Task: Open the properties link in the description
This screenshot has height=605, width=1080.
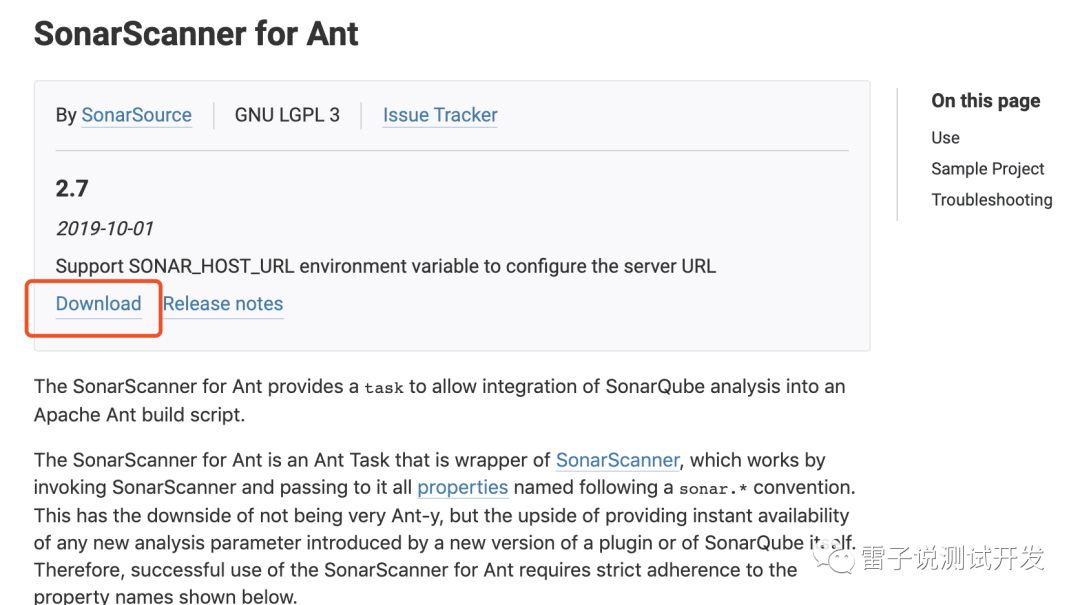Action: [x=462, y=488]
